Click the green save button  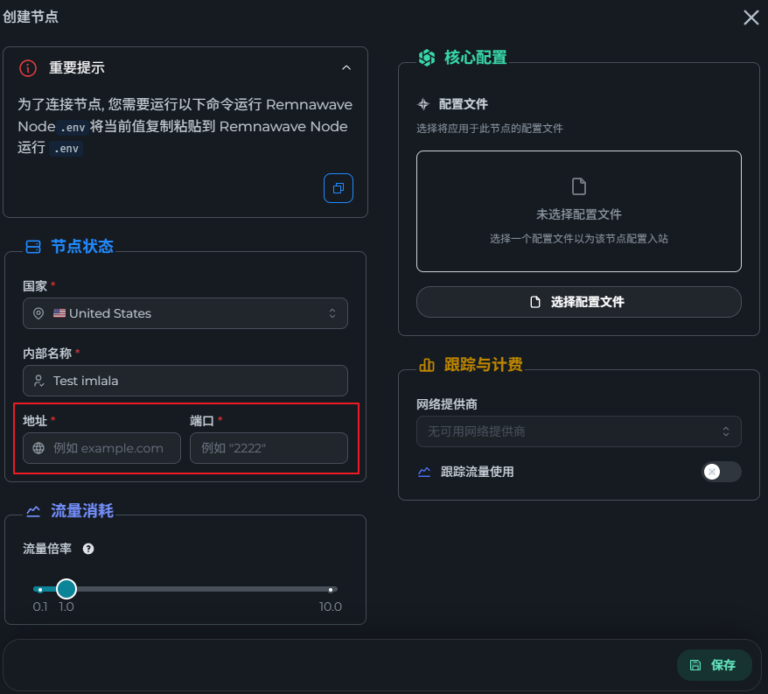click(x=714, y=665)
